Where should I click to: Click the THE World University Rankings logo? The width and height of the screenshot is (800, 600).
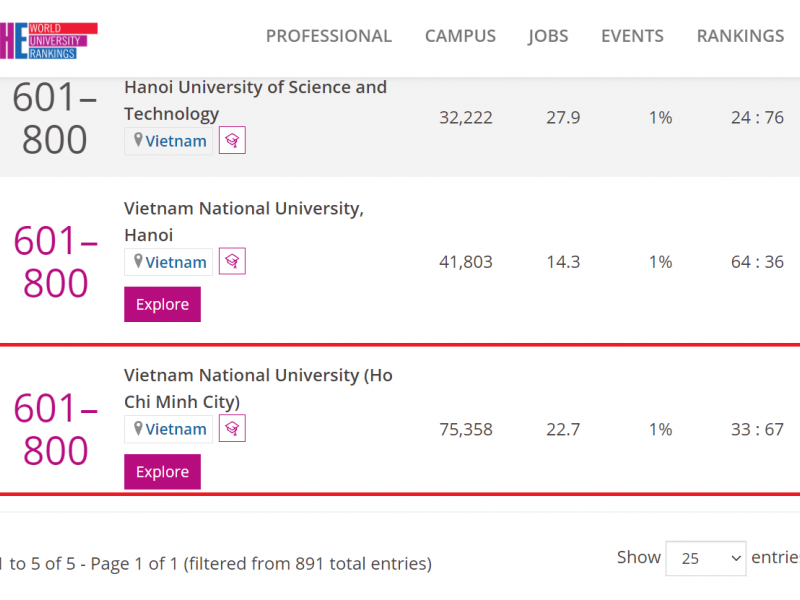tap(48, 38)
